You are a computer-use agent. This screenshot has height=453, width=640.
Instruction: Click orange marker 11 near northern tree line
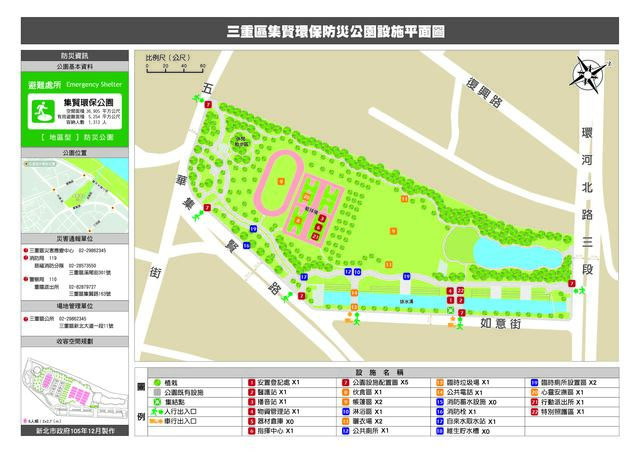point(404,199)
